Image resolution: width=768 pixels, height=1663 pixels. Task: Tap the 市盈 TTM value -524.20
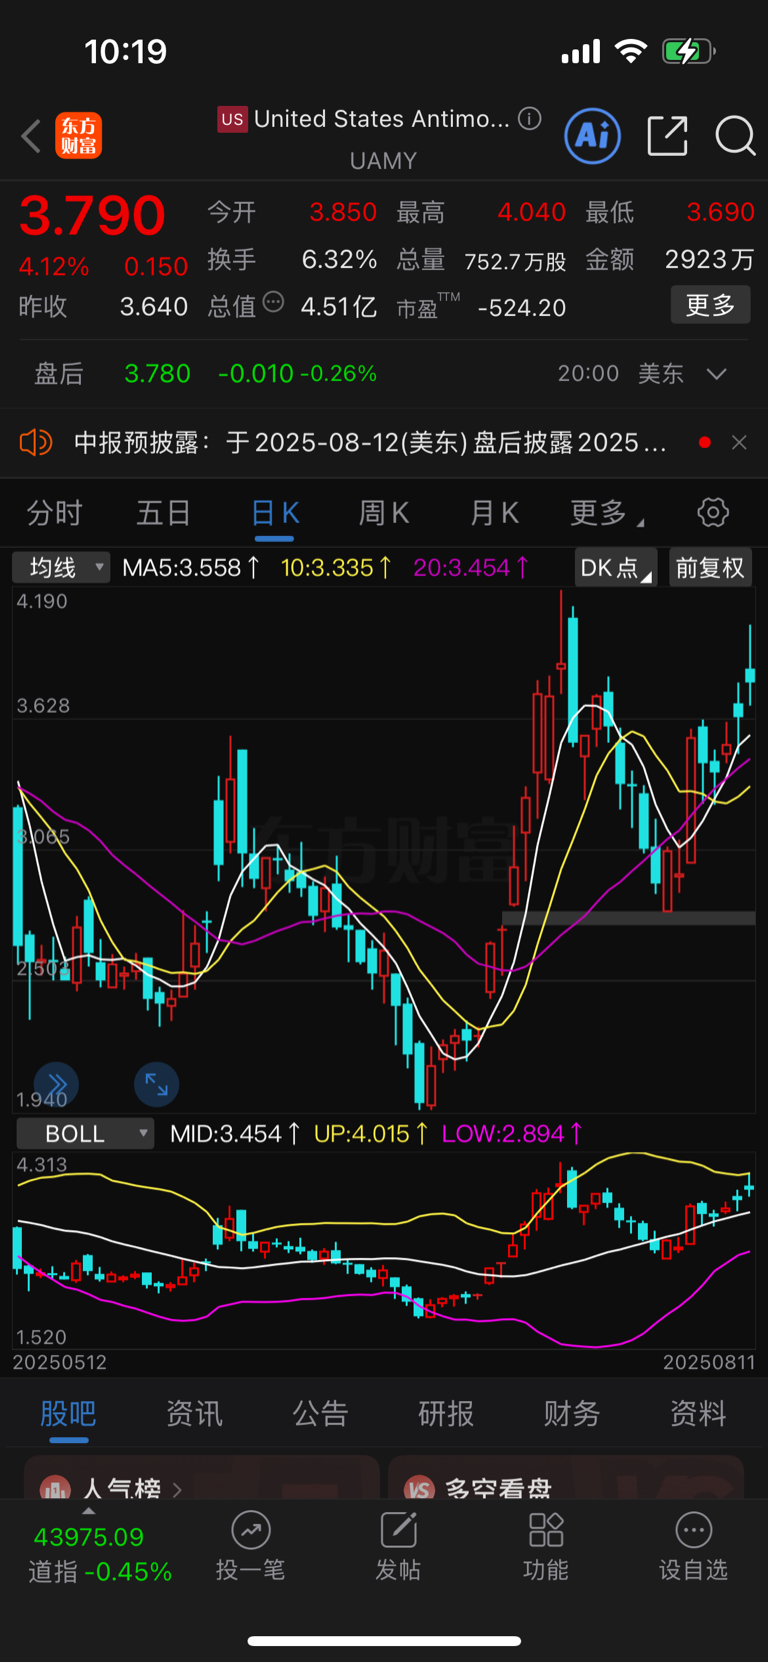pos(522,307)
